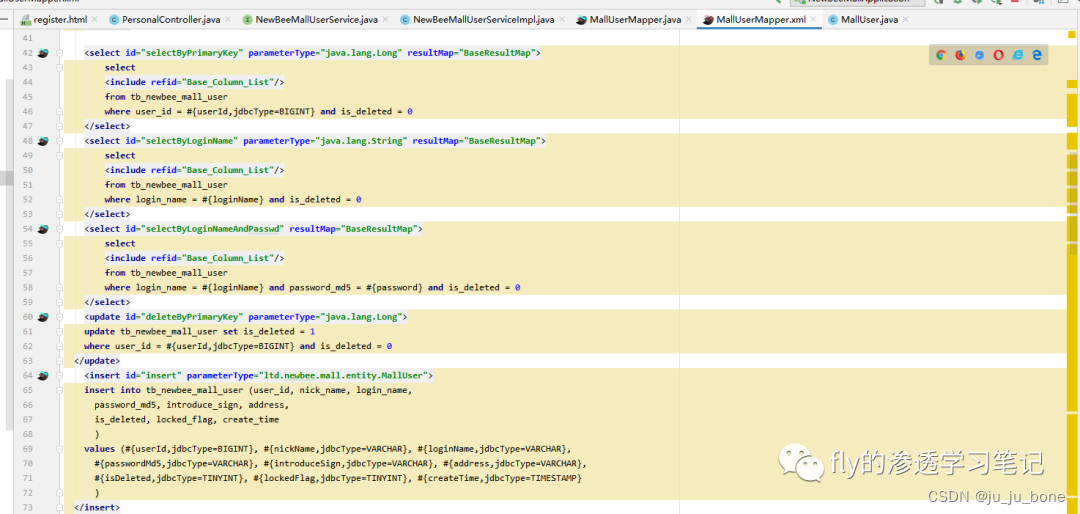Click password_md5 = #{password} on line 58

(x=356, y=287)
